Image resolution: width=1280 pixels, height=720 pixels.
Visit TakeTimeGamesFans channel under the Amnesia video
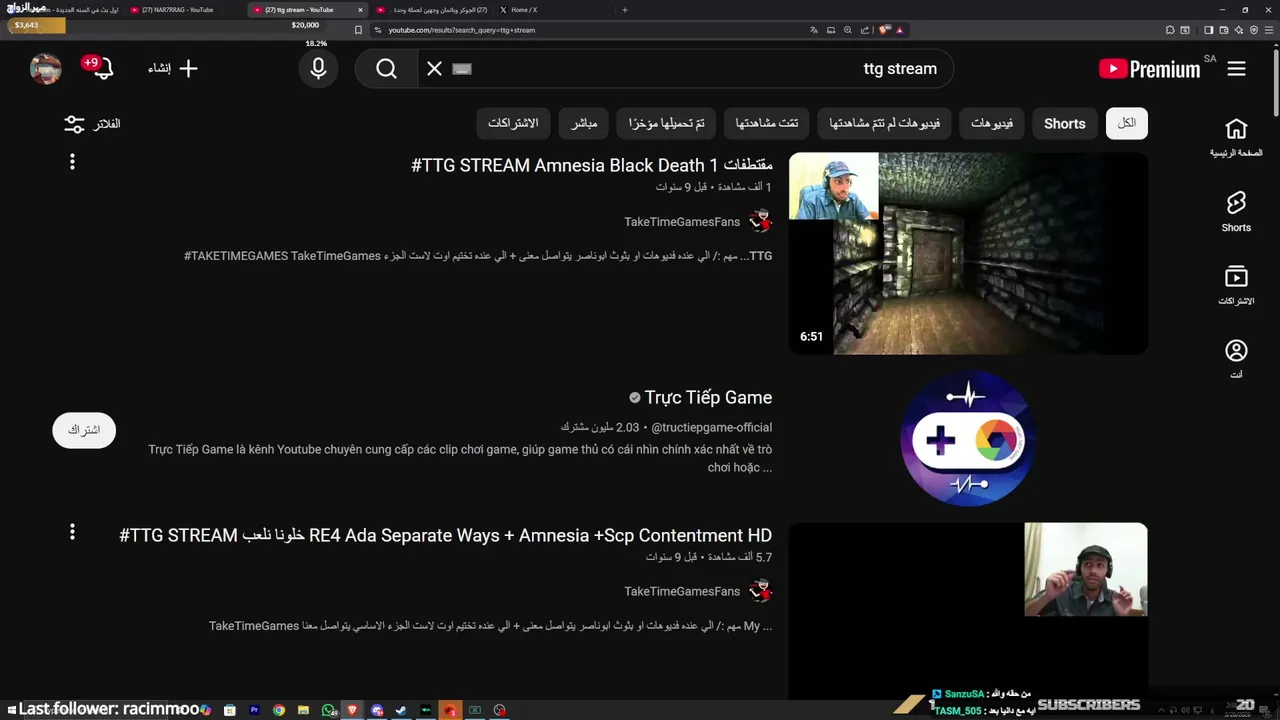(x=682, y=222)
